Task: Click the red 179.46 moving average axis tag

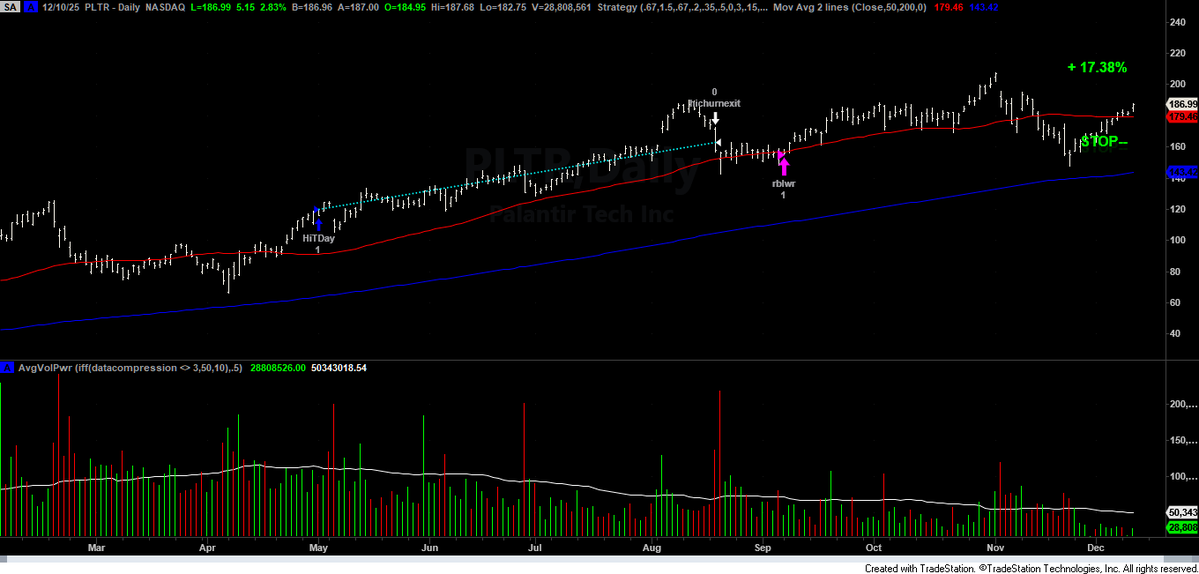Action: (x=1182, y=117)
